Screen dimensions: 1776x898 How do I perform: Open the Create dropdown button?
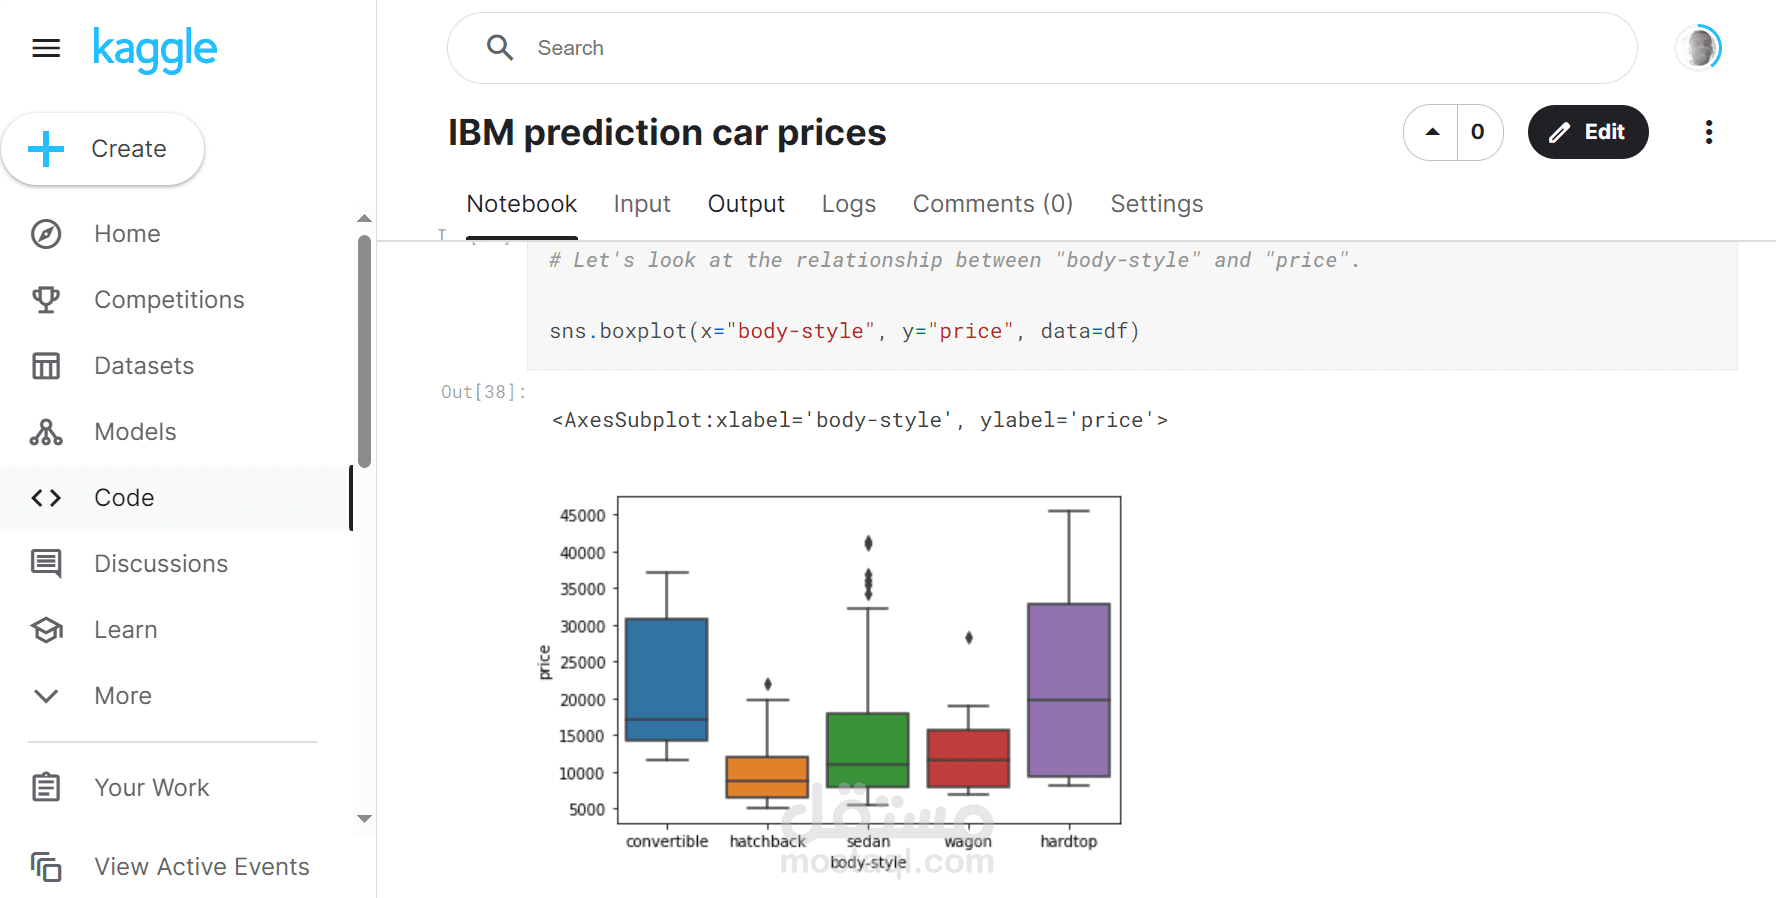tap(103, 149)
